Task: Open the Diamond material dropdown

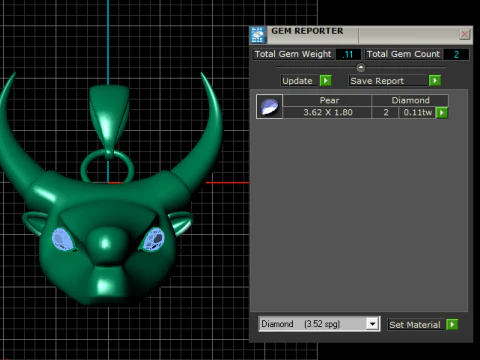Action: coord(372,324)
